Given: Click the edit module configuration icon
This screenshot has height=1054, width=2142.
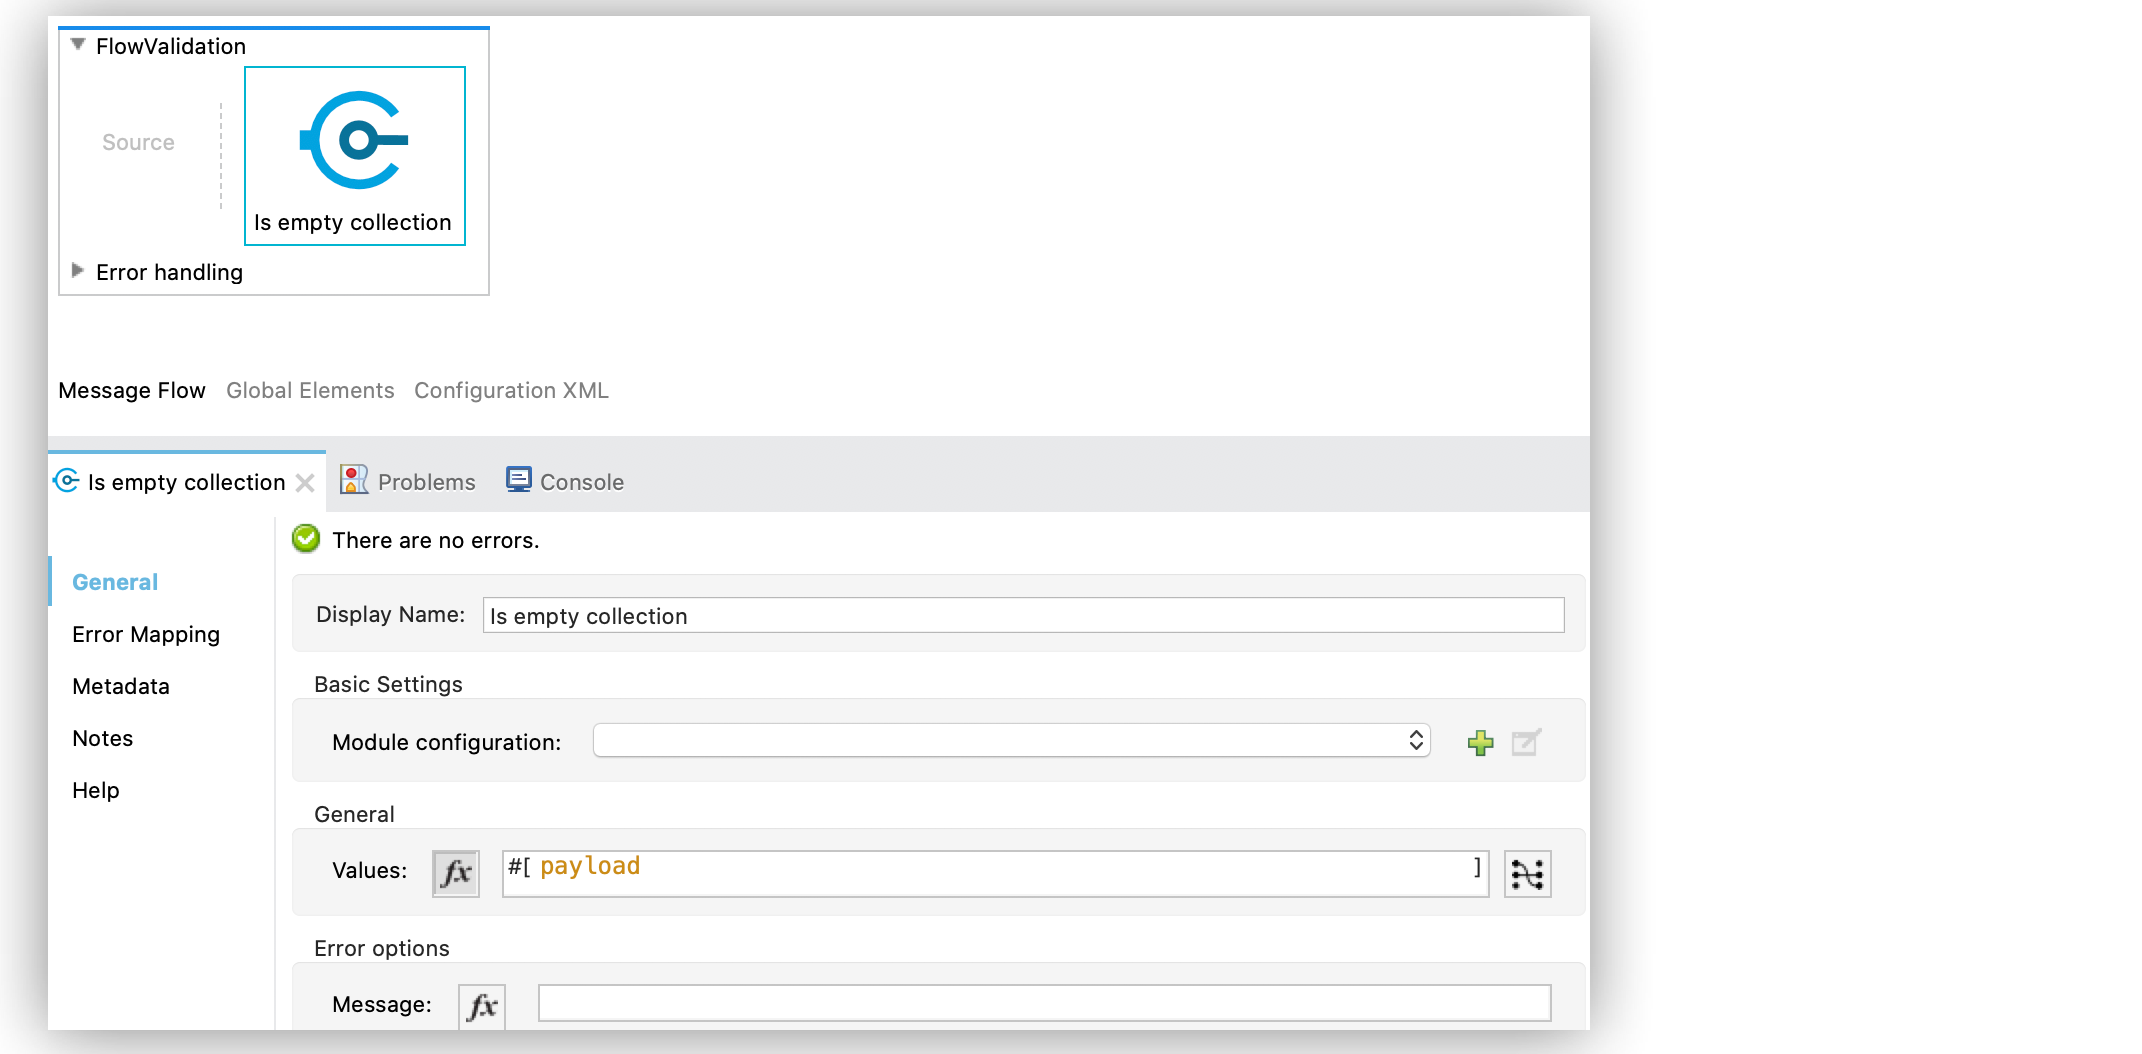Looking at the screenshot, I should pos(1526,743).
